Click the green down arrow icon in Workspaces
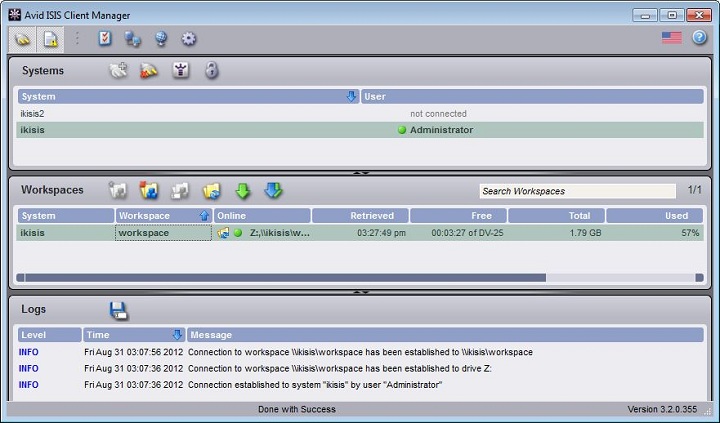Screen dimensions: 720x423 click(242, 191)
